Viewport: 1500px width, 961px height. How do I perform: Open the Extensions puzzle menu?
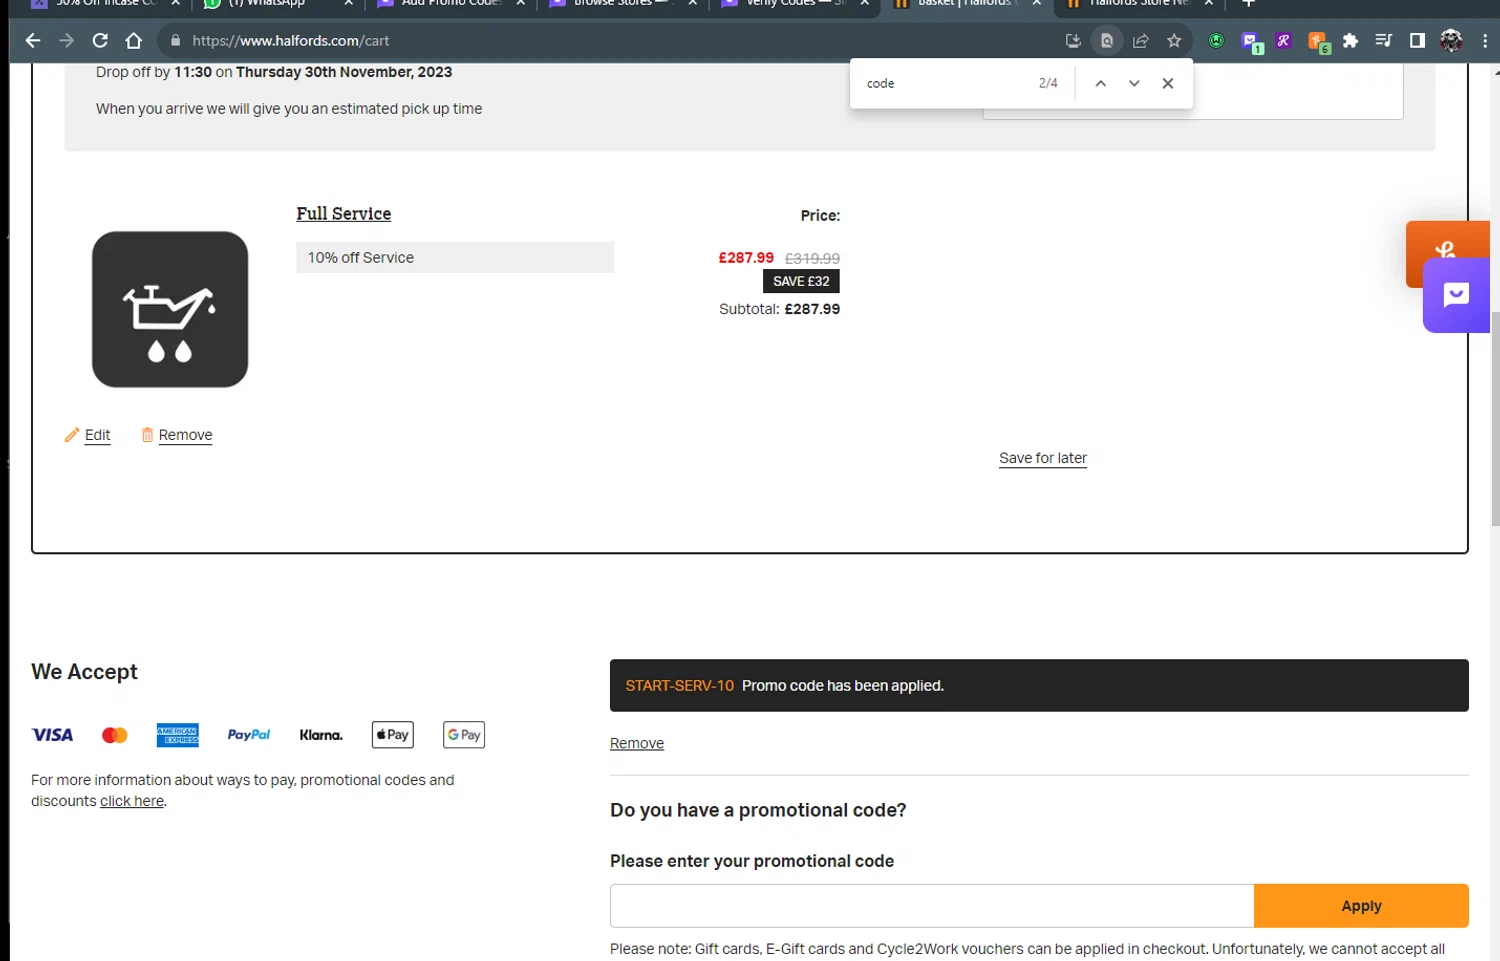1351,41
